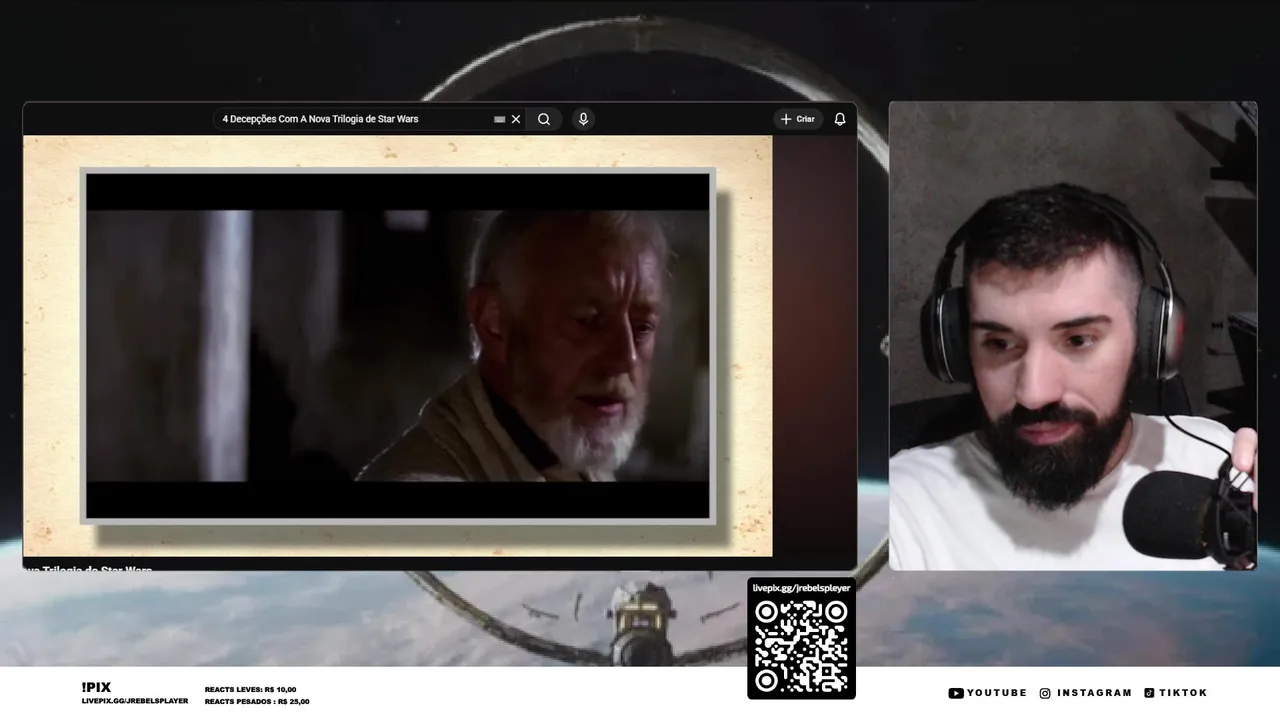Image resolution: width=1280 pixels, height=720 pixels.
Task: Click the '!PIX' text
Action: (x=96, y=687)
